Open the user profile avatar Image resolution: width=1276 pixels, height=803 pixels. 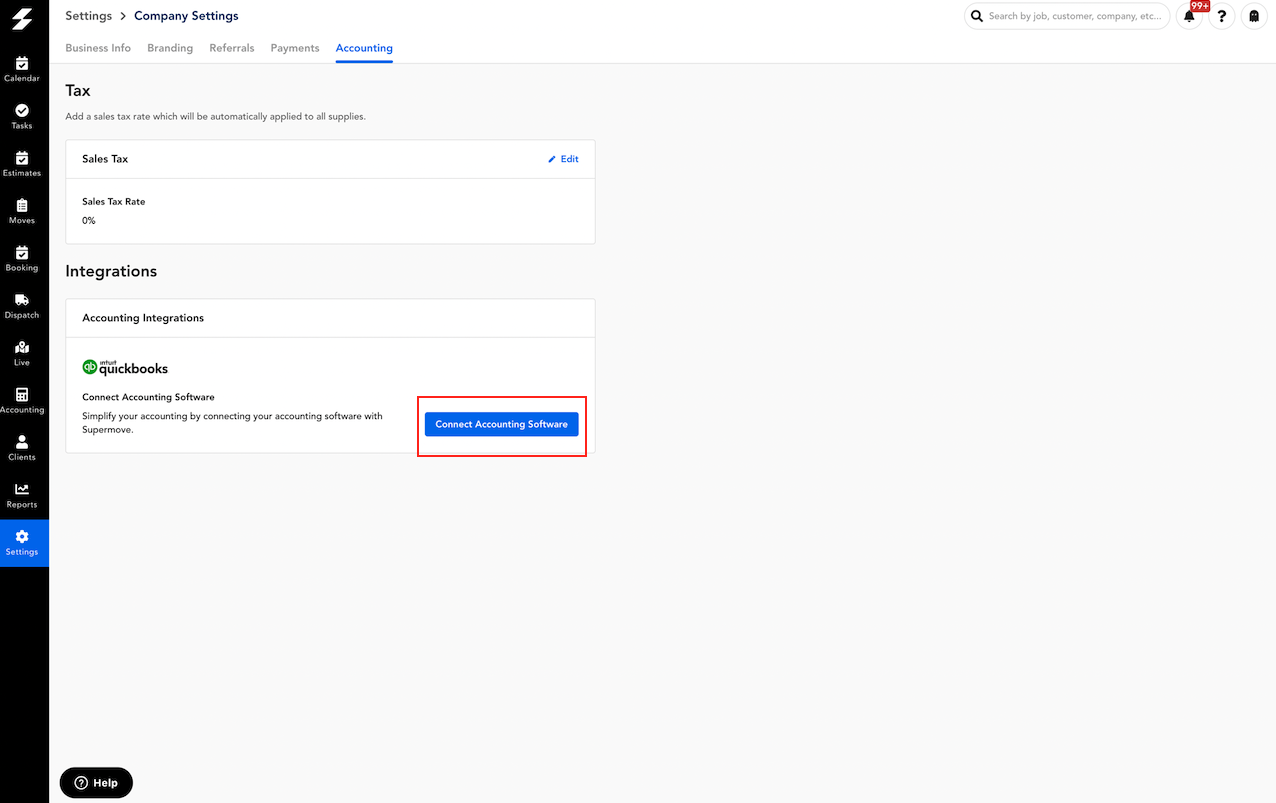1253,17
